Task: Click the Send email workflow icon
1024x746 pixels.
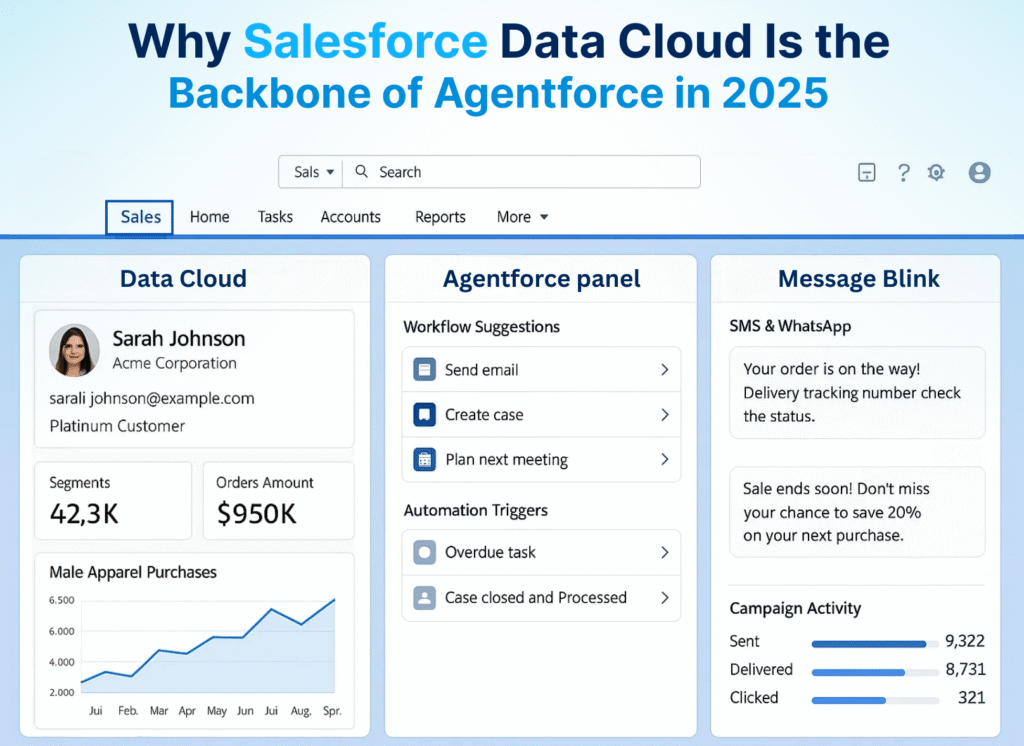Action: tap(425, 370)
